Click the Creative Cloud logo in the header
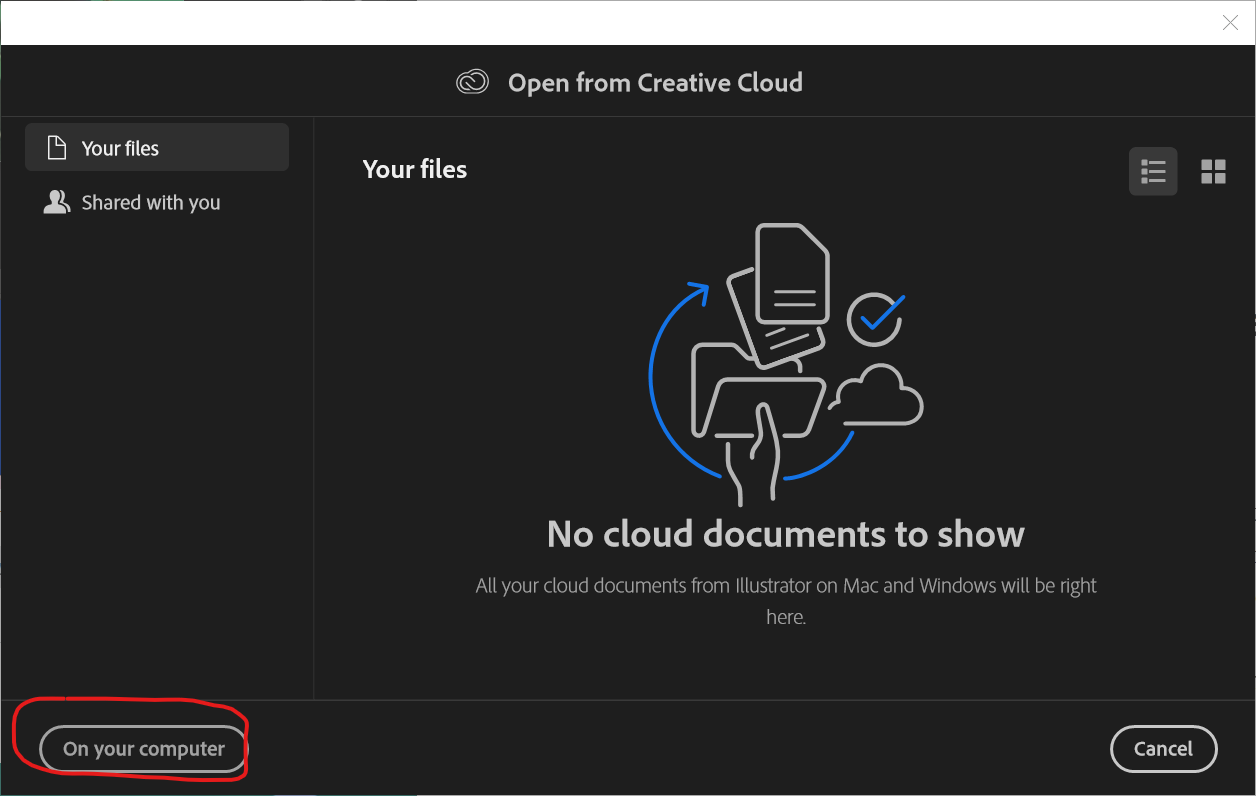This screenshot has height=796, width=1256. (474, 82)
